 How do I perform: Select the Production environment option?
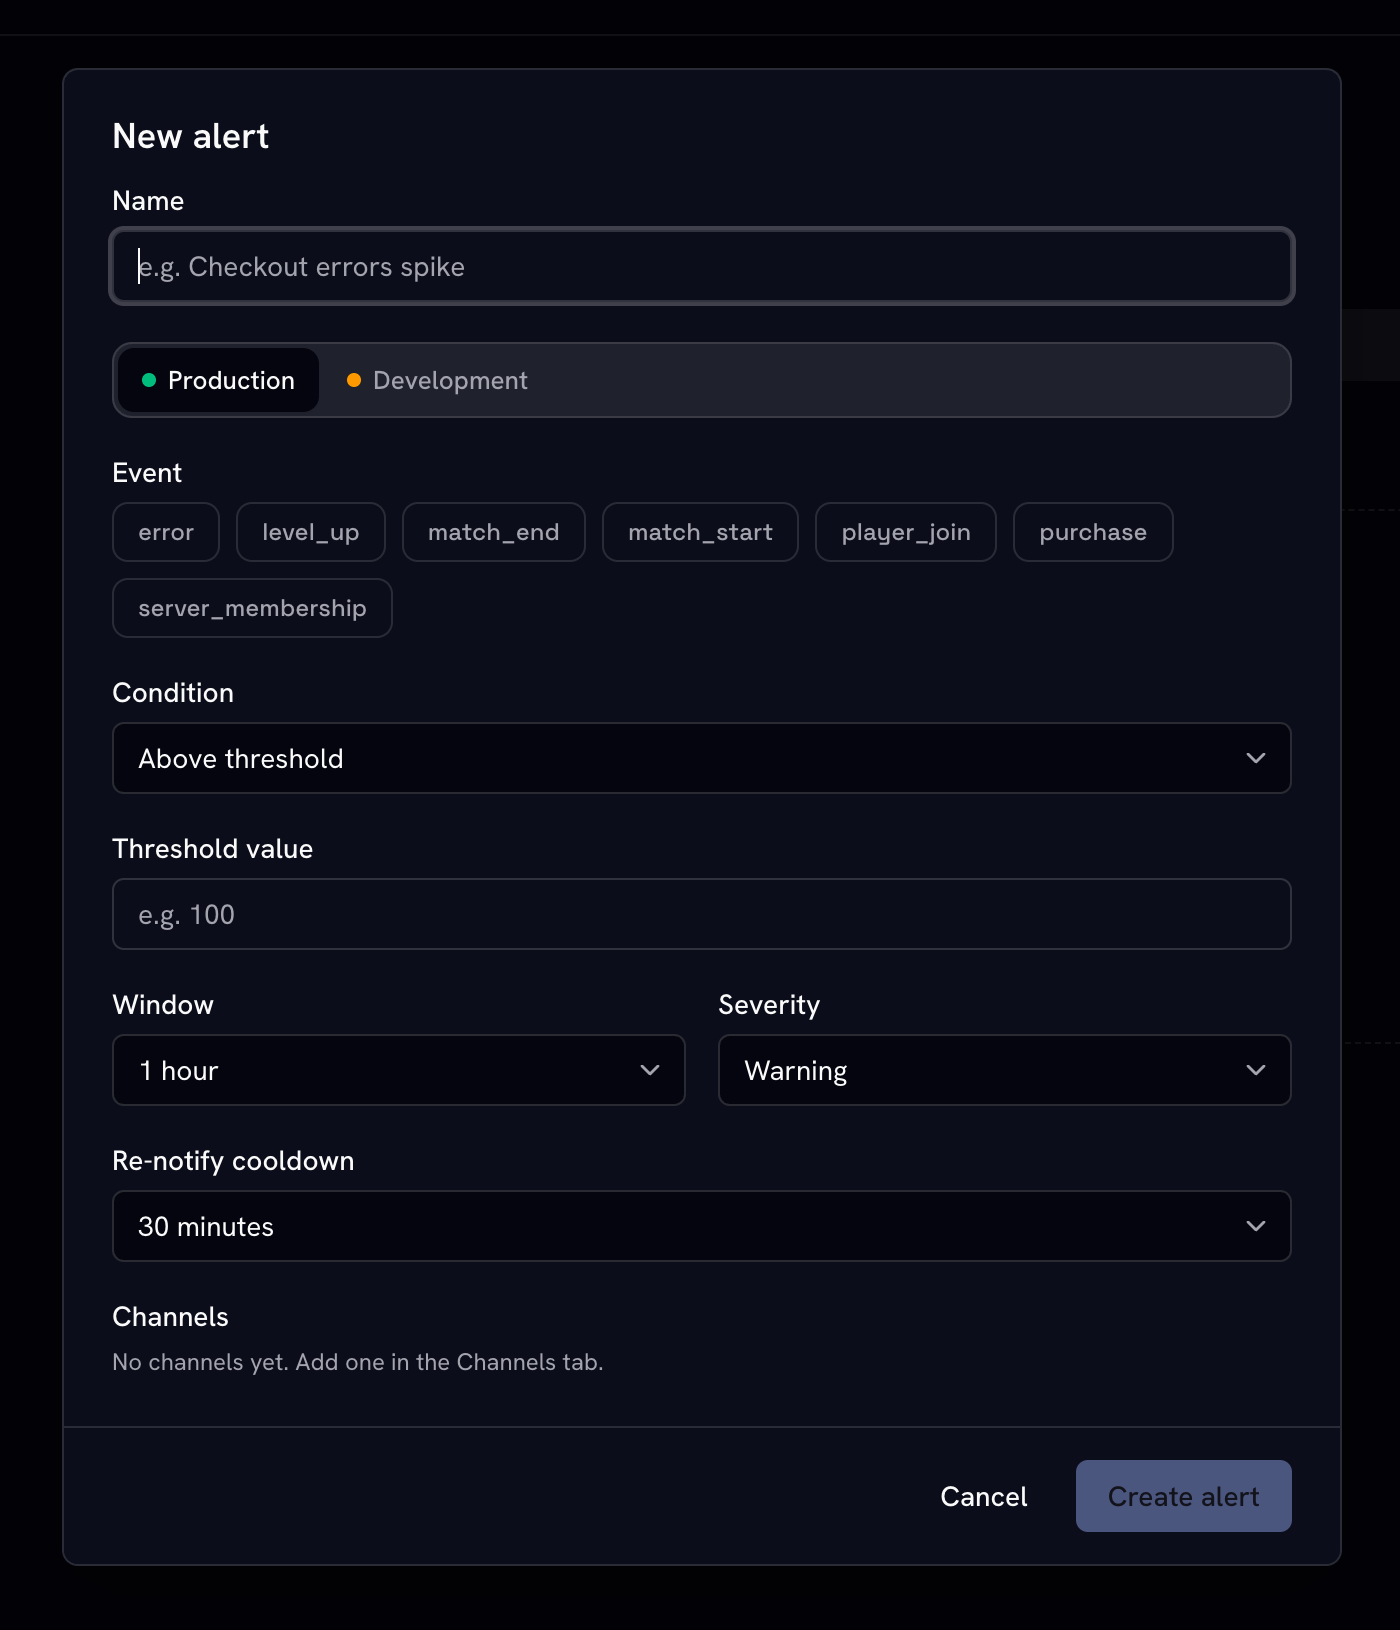coord(218,380)
